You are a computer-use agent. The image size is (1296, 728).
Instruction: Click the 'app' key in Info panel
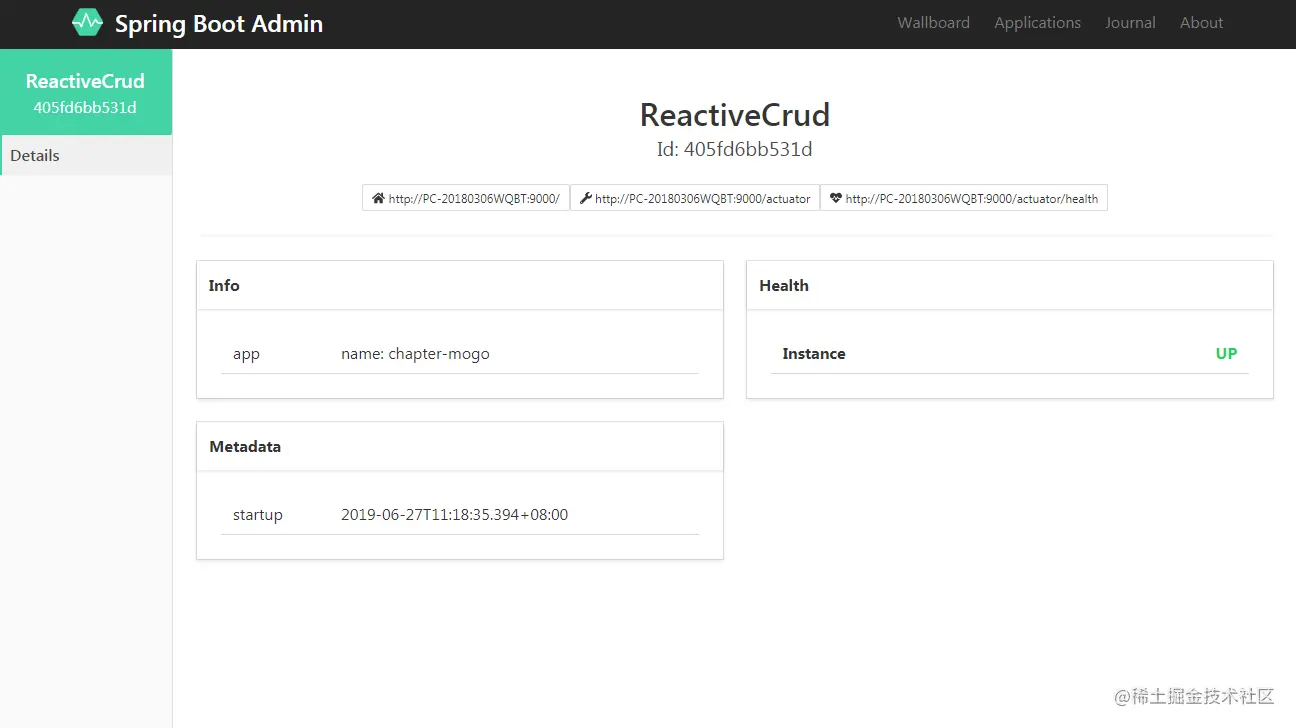(246, 354)
